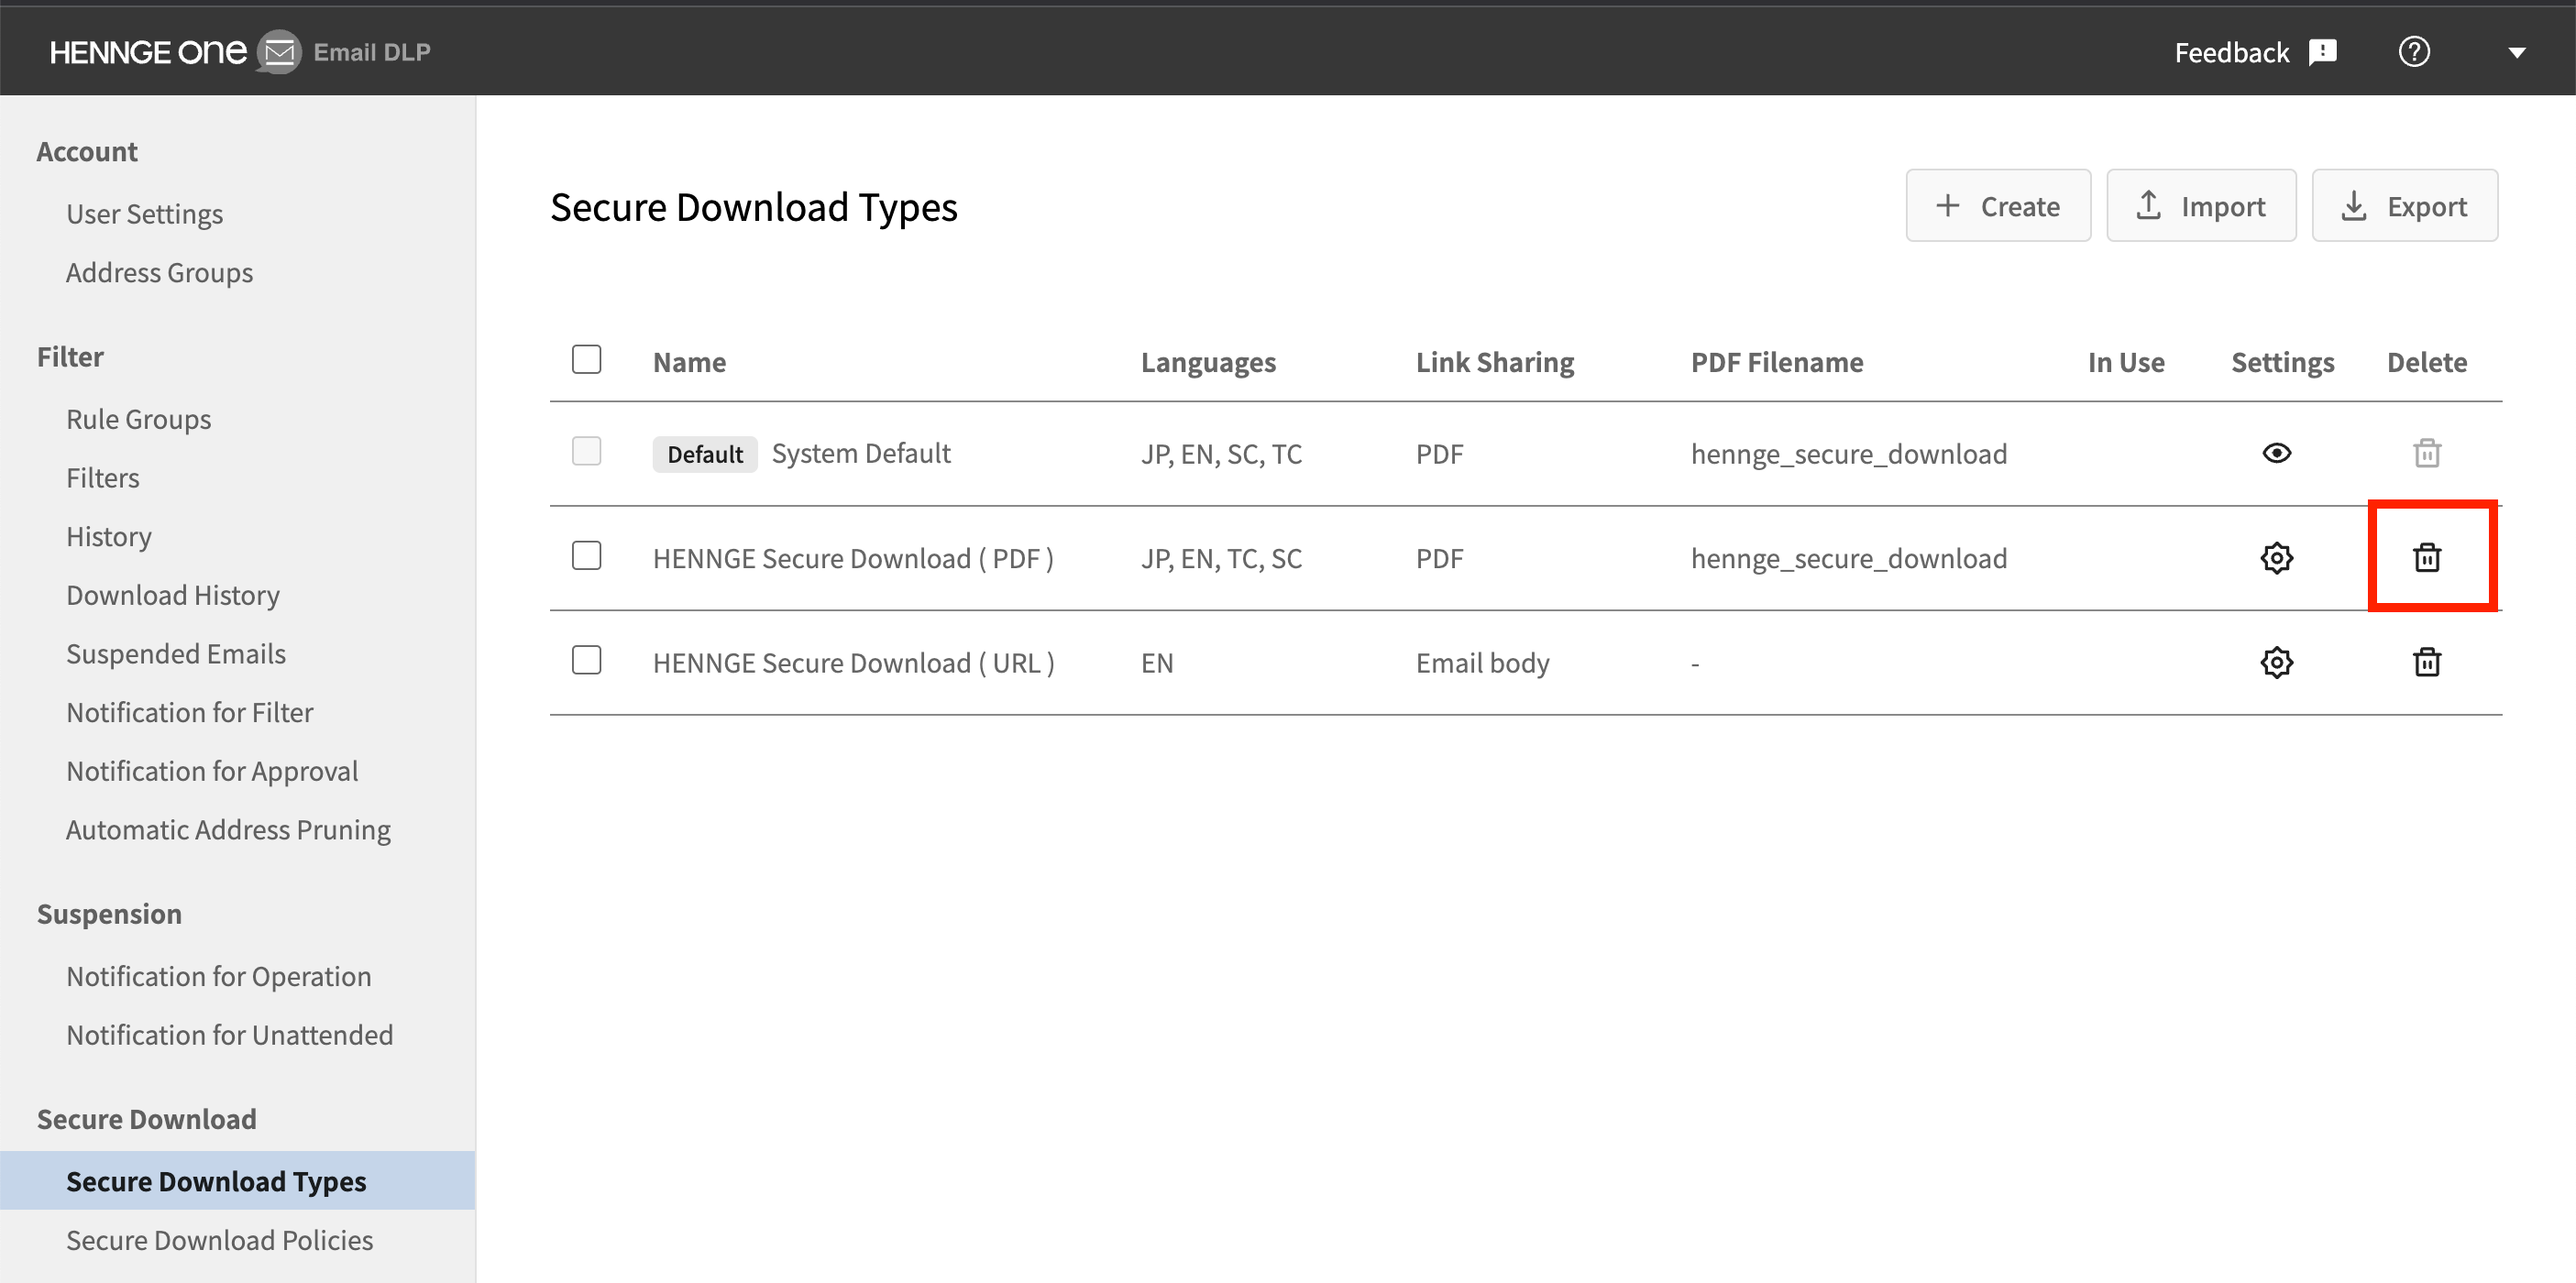Open Notification for Approval
Image resolution: width=2576 pixels, height=1283 pixels.
point(212,771)
